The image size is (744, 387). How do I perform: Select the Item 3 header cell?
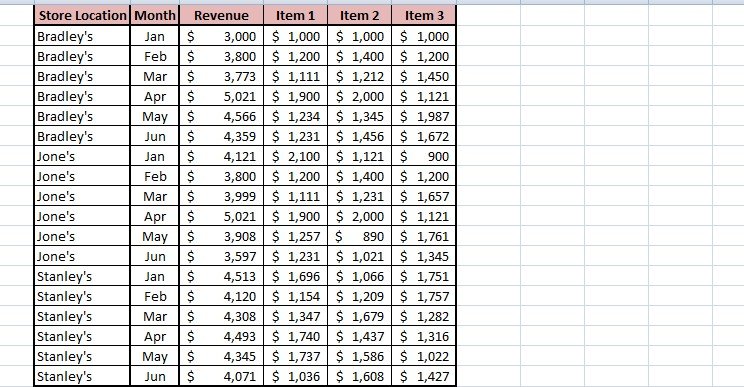coord(424,16)
